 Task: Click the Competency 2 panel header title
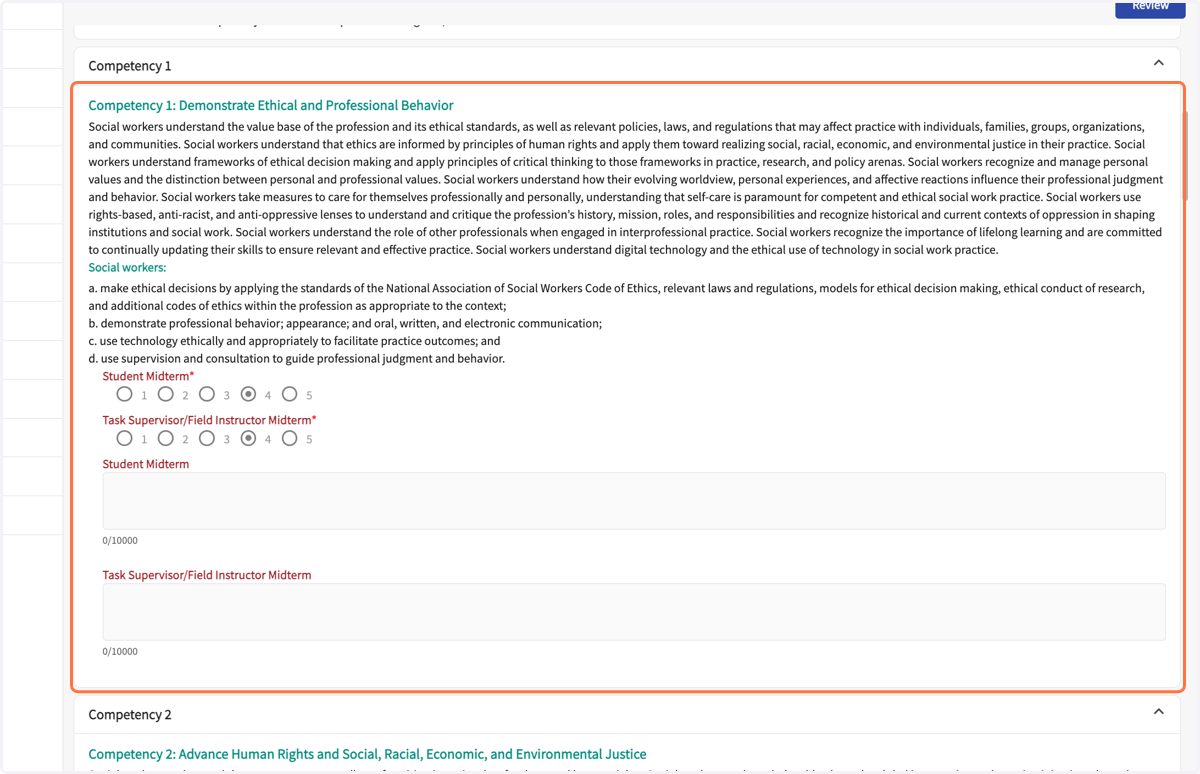click(x=130, y=714)
